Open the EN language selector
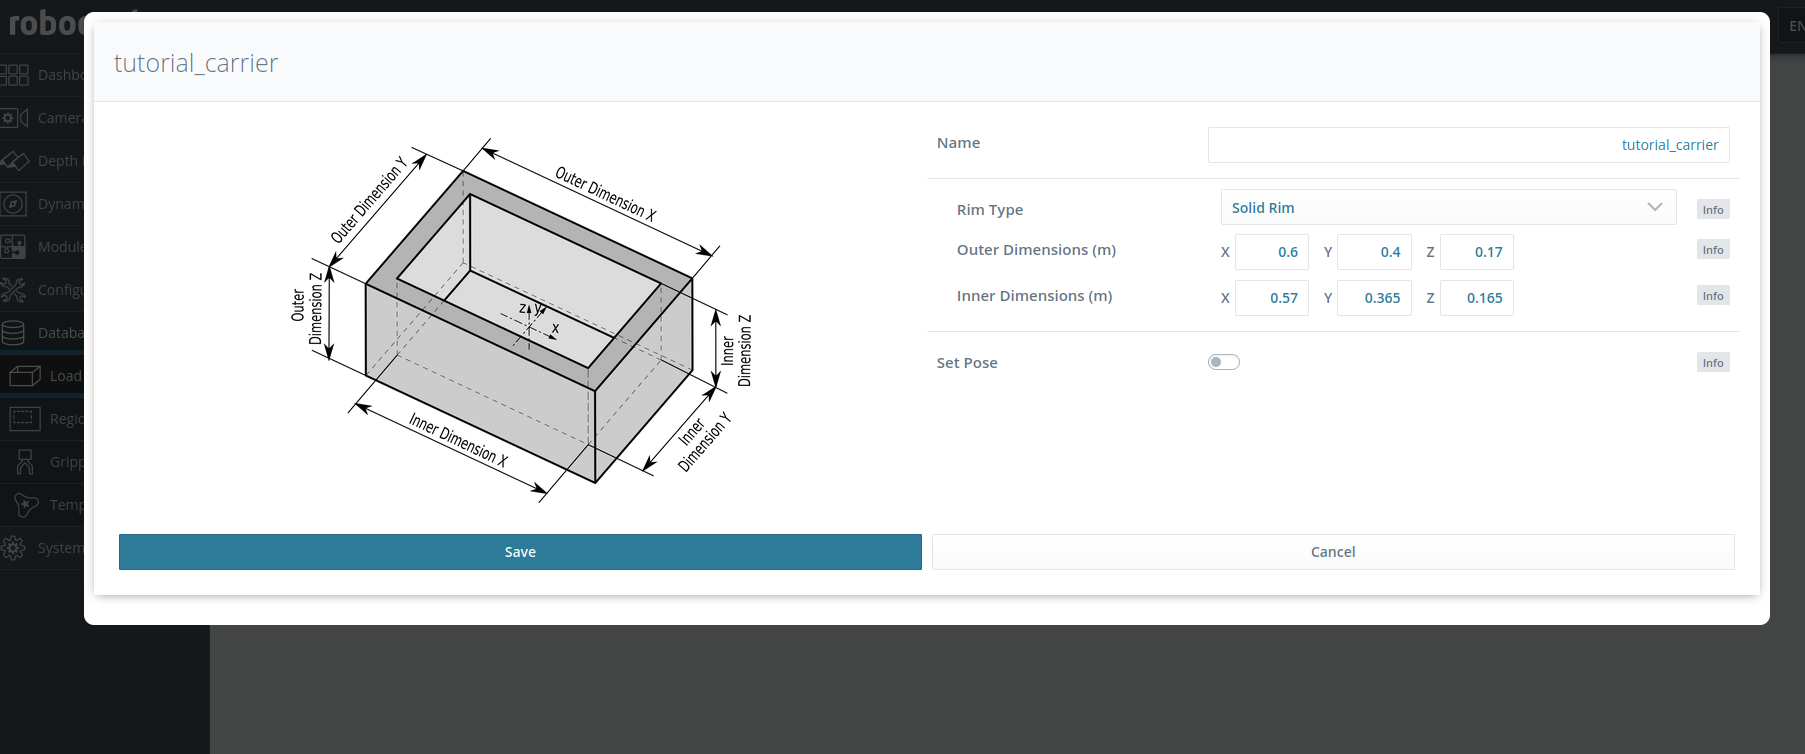This screenshot has width=1805, height=754. [x=1794, y=27]
